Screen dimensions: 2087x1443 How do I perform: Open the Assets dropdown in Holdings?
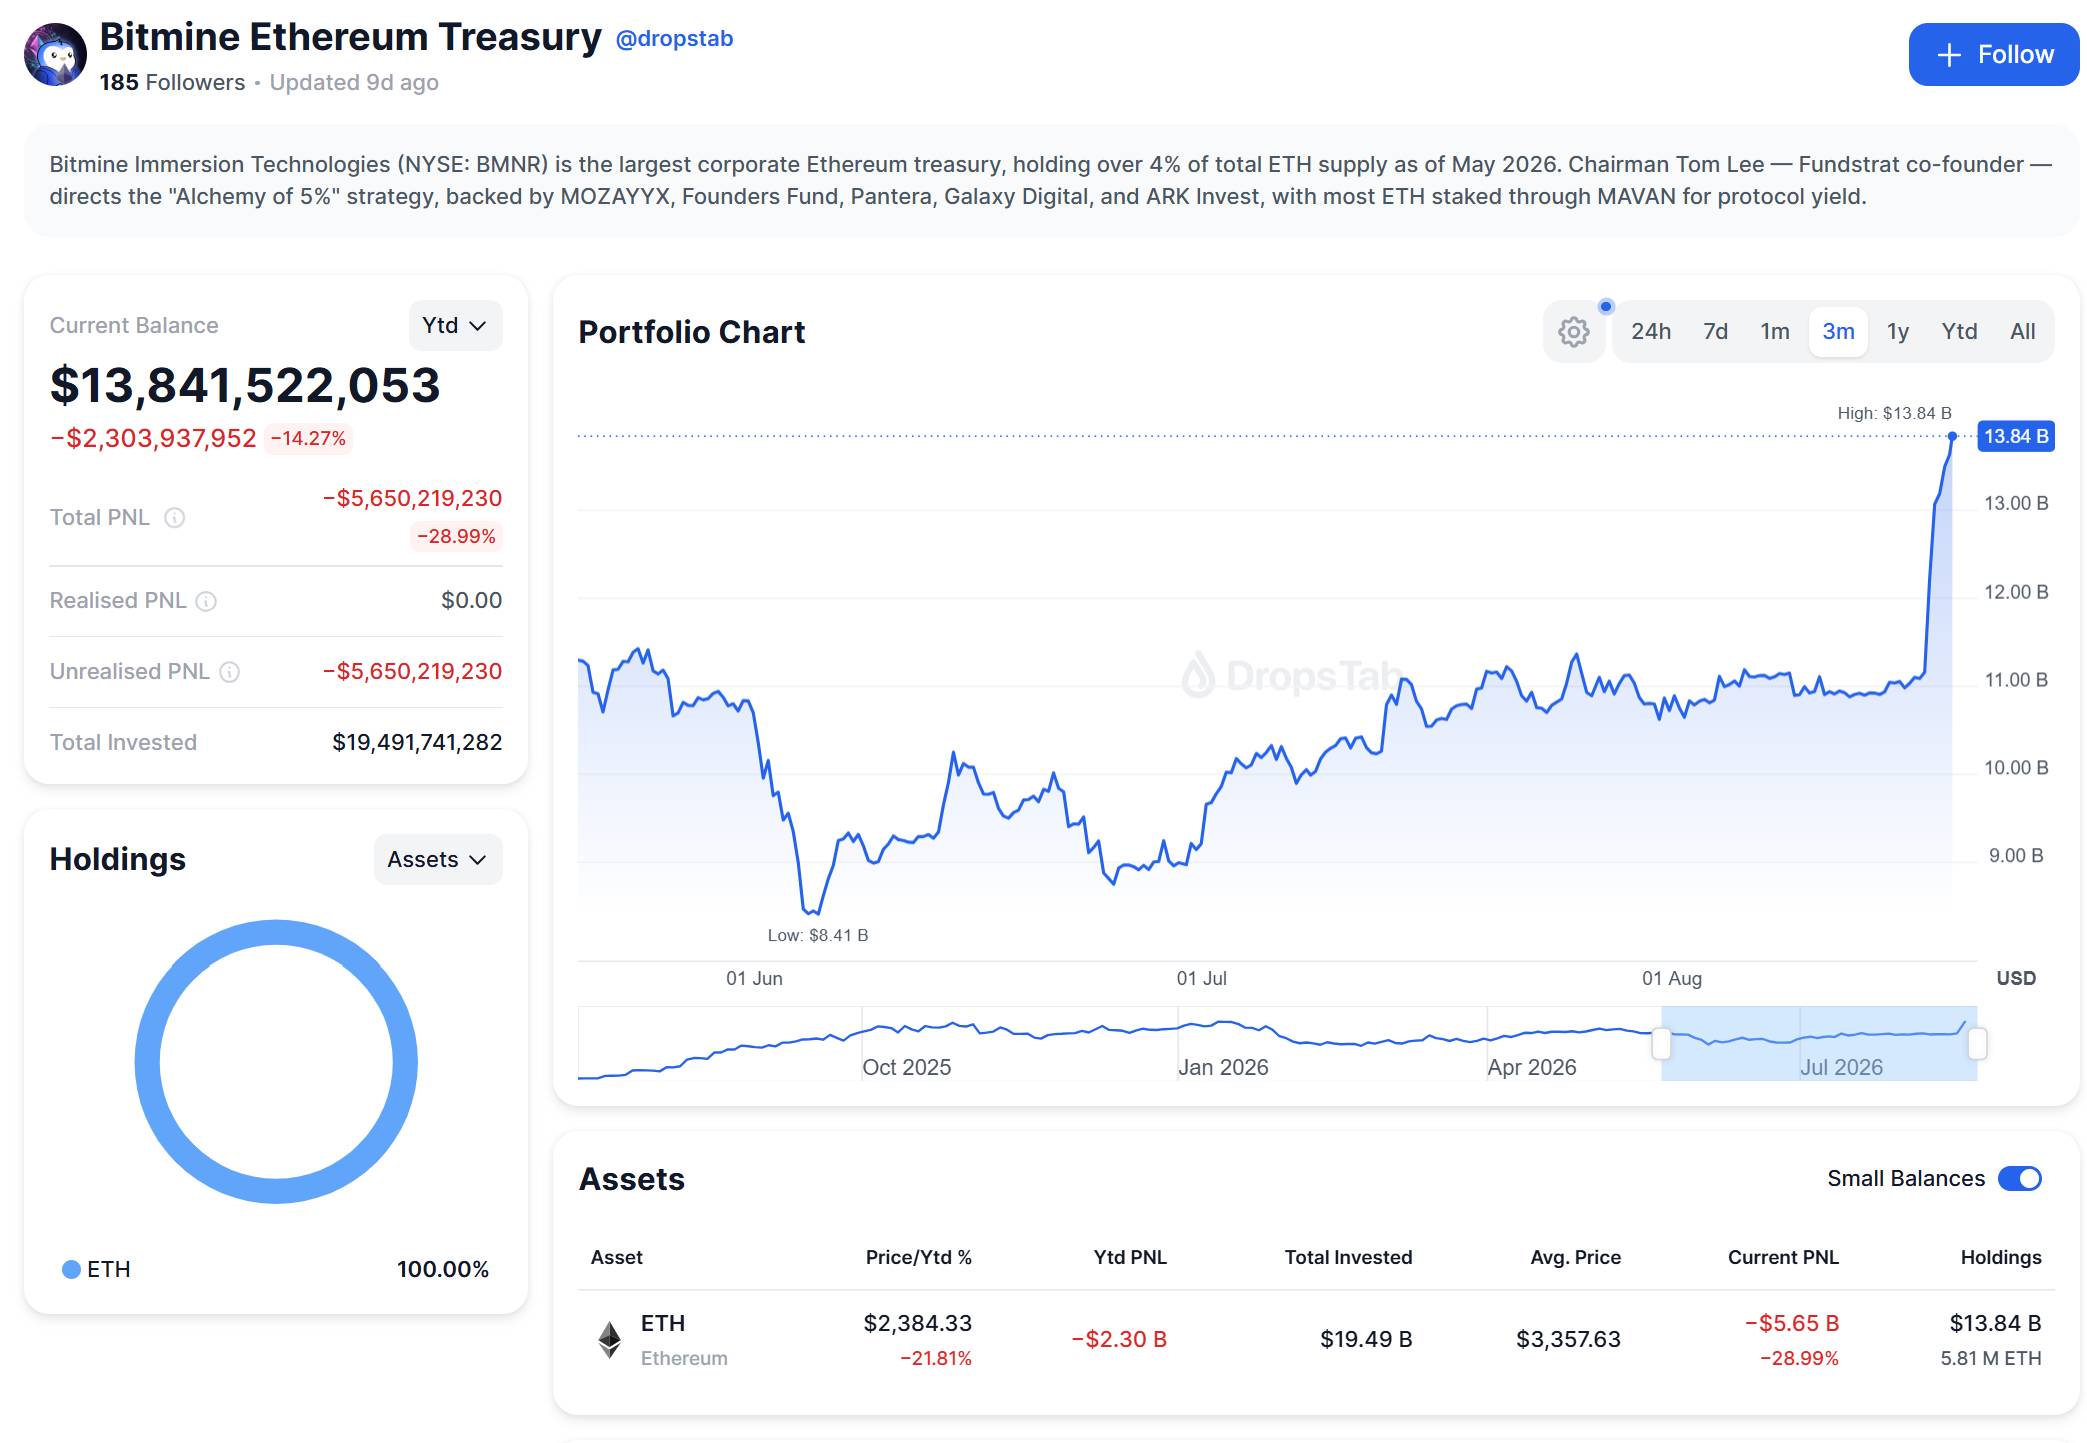point(438,860)
